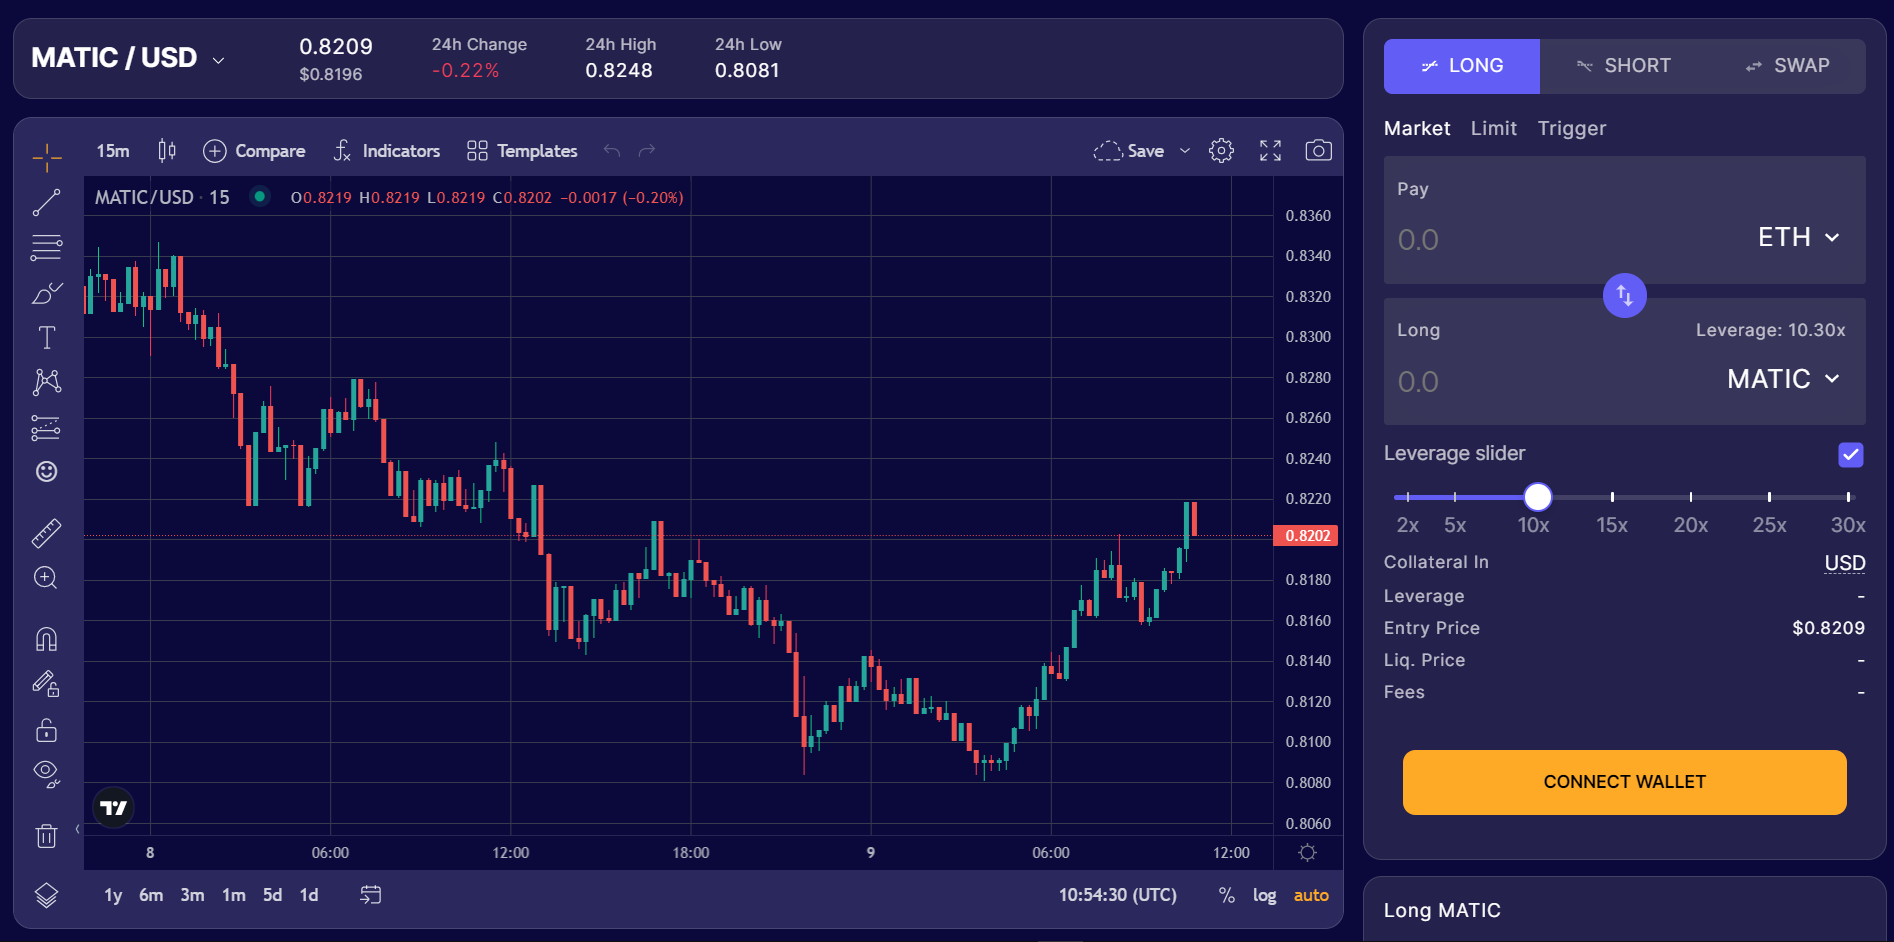
Task: Click the redo arrow in chart toolbar
Action: pyautogui.click(x=647, y=151)
